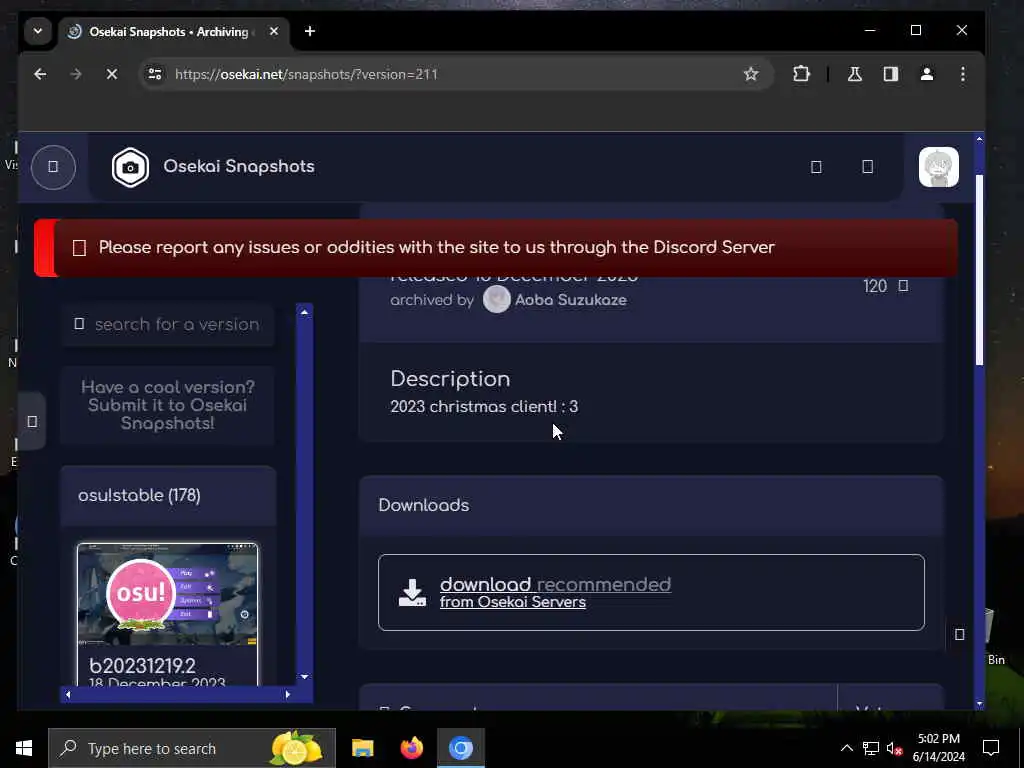Click the Description heading text
The image size is (1024, 768).
click(450, 379)
